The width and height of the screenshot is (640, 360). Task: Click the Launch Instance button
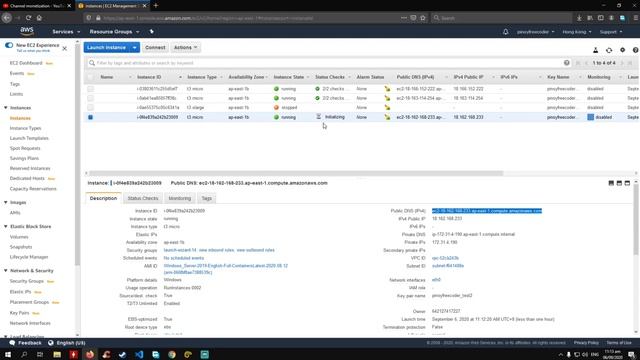[107, 47]
